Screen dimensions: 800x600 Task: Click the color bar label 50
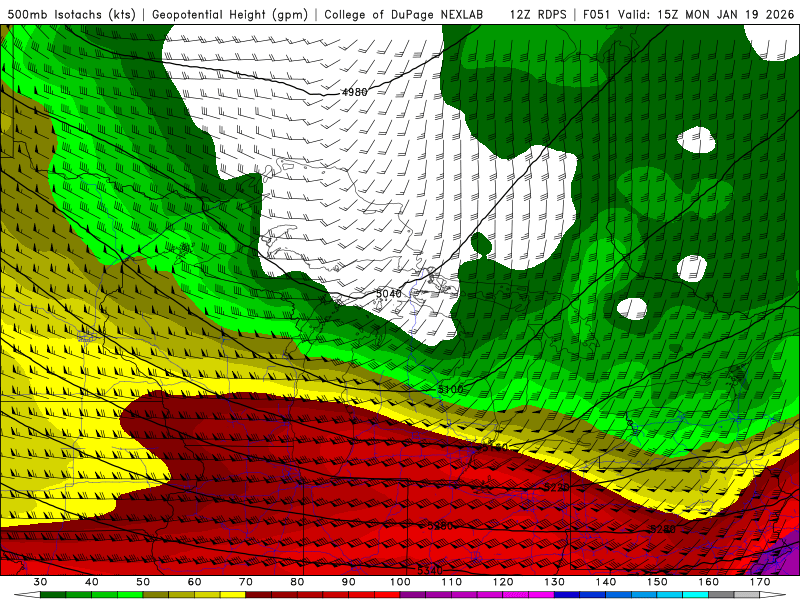pyautogui.click(x=143, y=582)
